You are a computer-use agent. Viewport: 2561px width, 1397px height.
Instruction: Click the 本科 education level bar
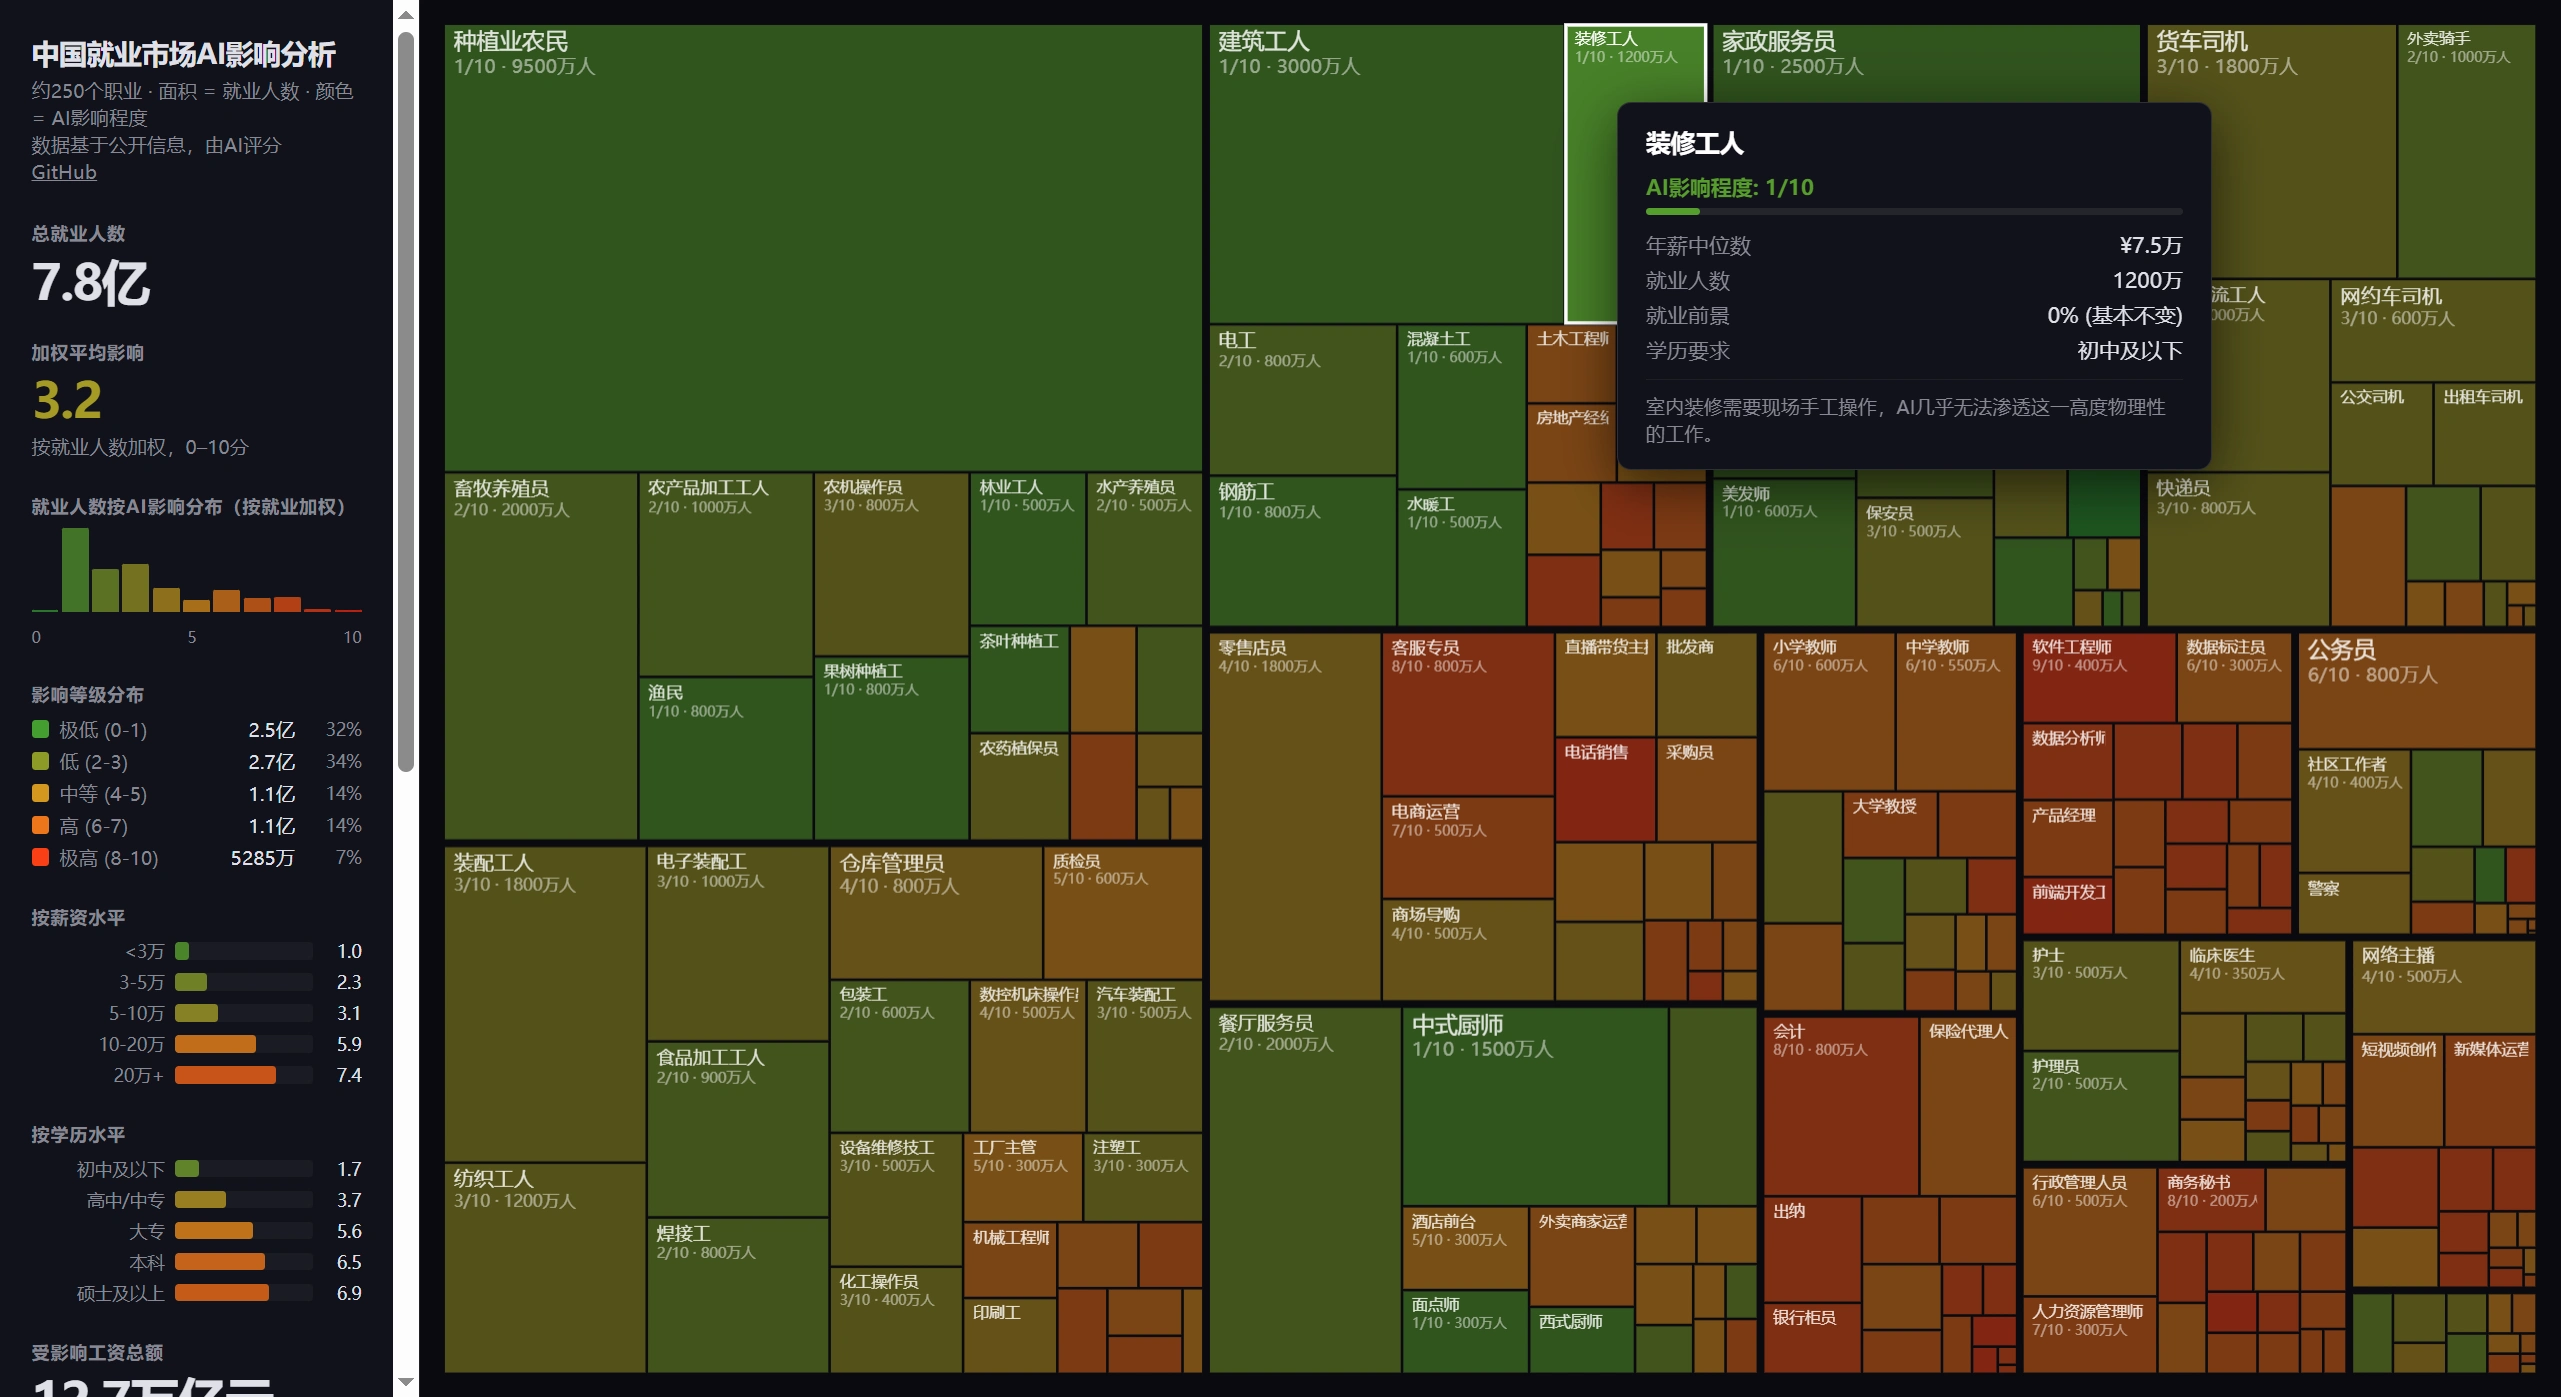(x=220, y=1262)
